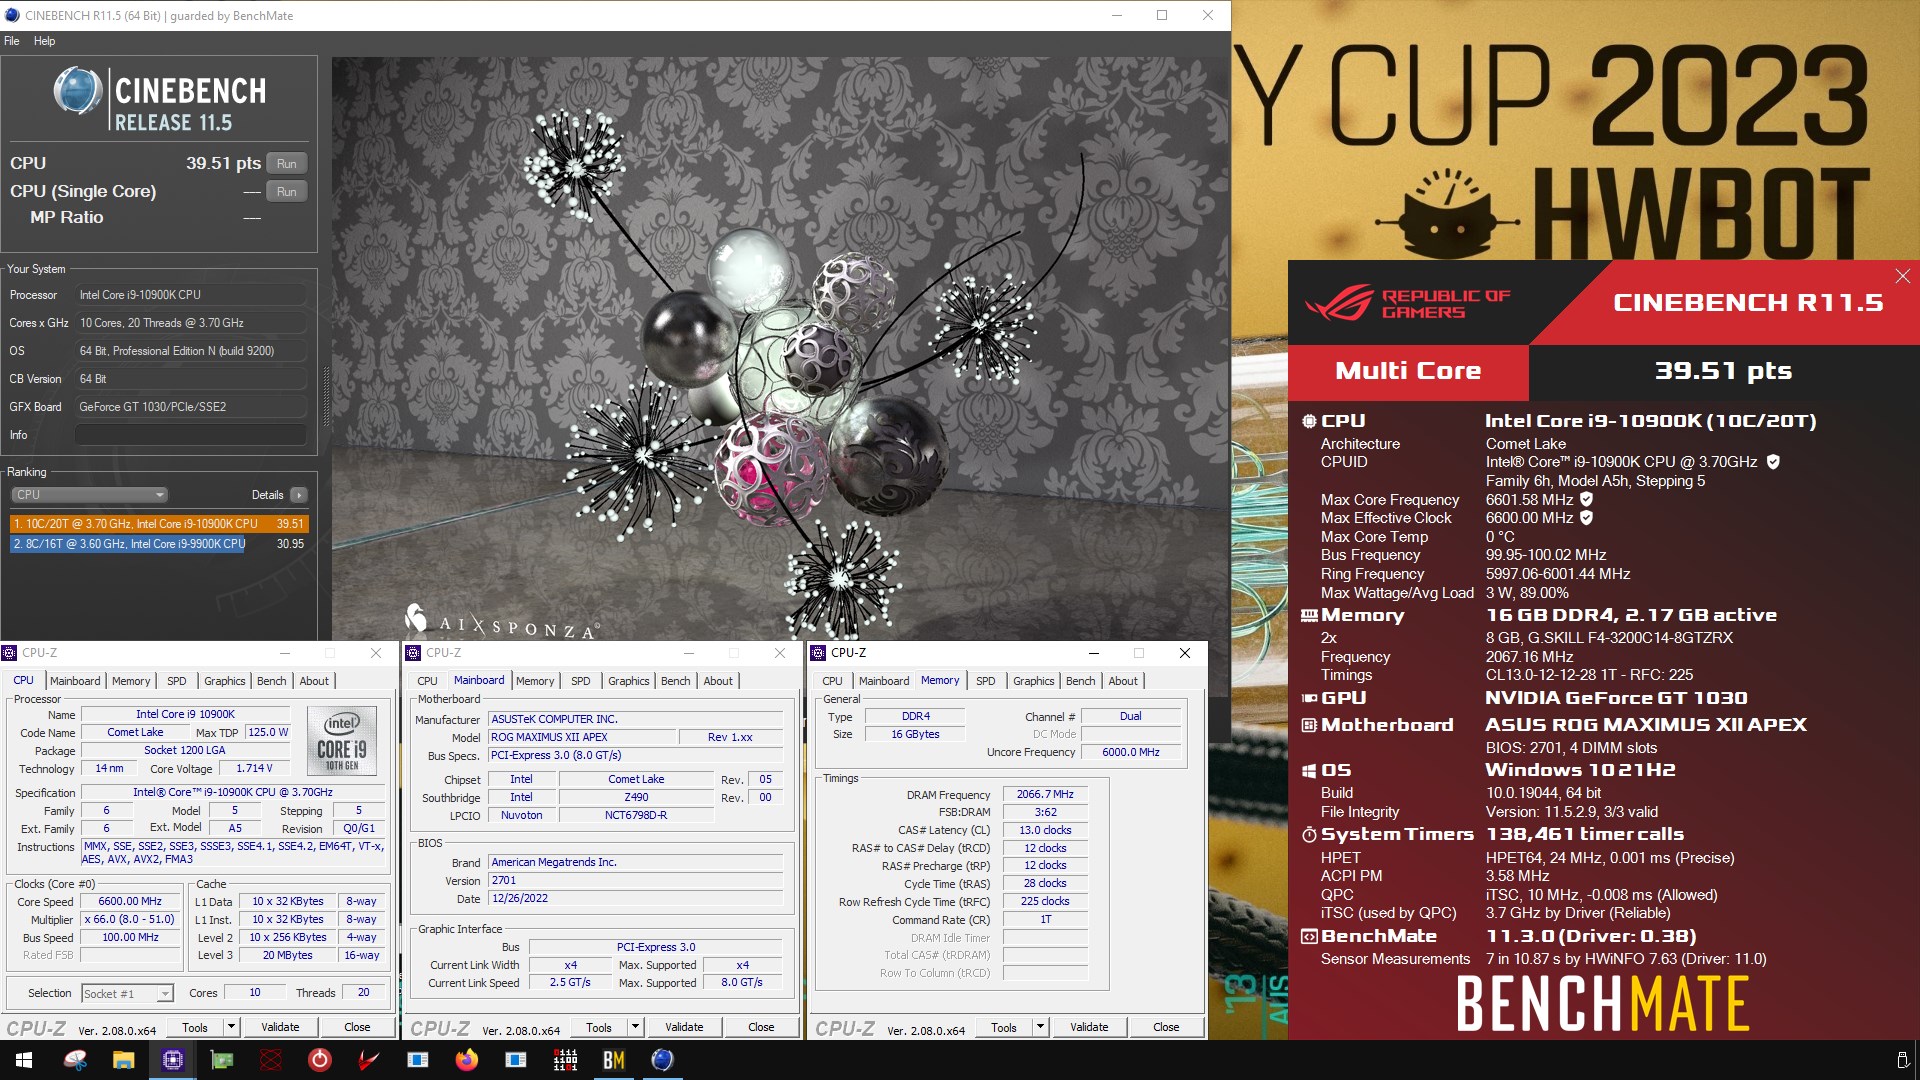Click the Core Voltage 1.714 V value
Image resolution: width=1920 pixels, height=1080 pixels.
click(x=255, y=769)
